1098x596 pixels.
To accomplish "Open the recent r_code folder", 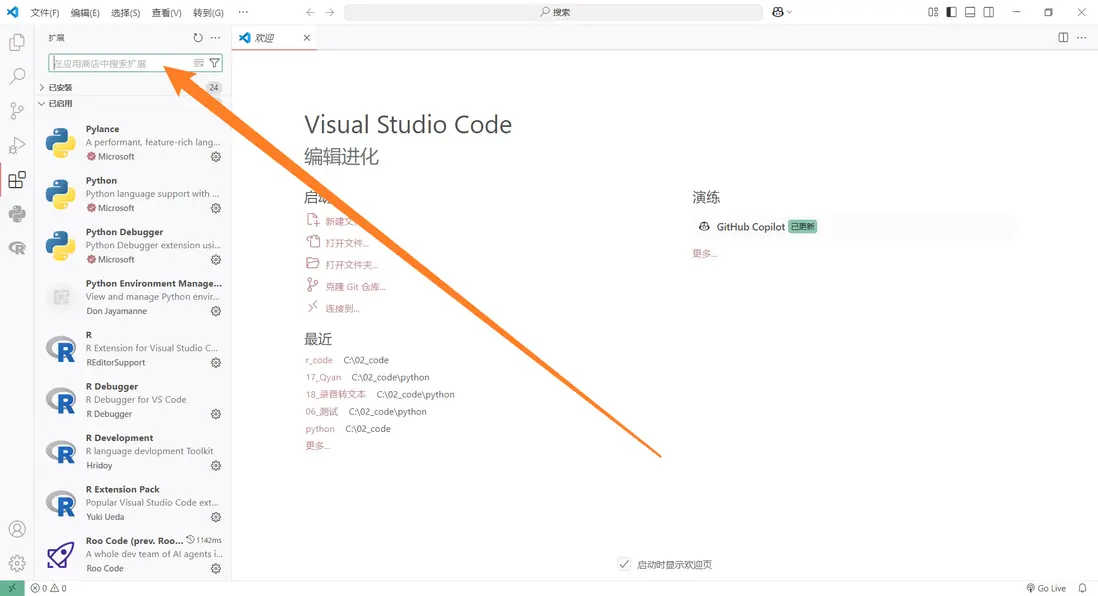I will click(319, 360).
